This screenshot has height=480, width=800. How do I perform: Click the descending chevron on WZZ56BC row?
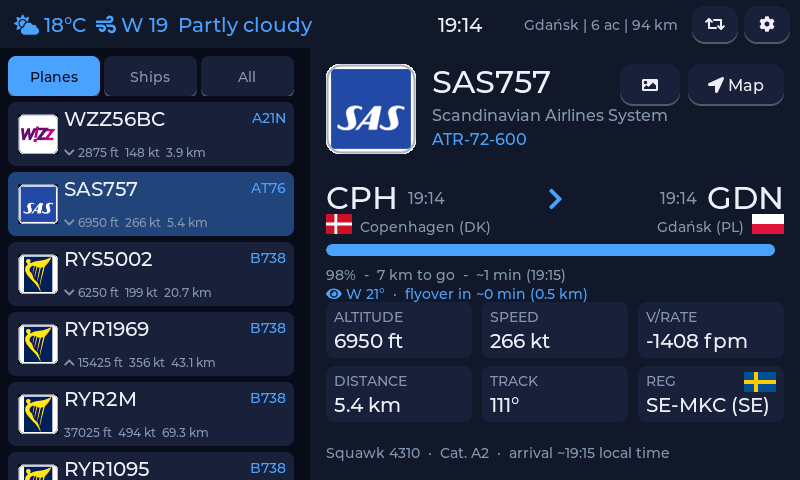69,153
